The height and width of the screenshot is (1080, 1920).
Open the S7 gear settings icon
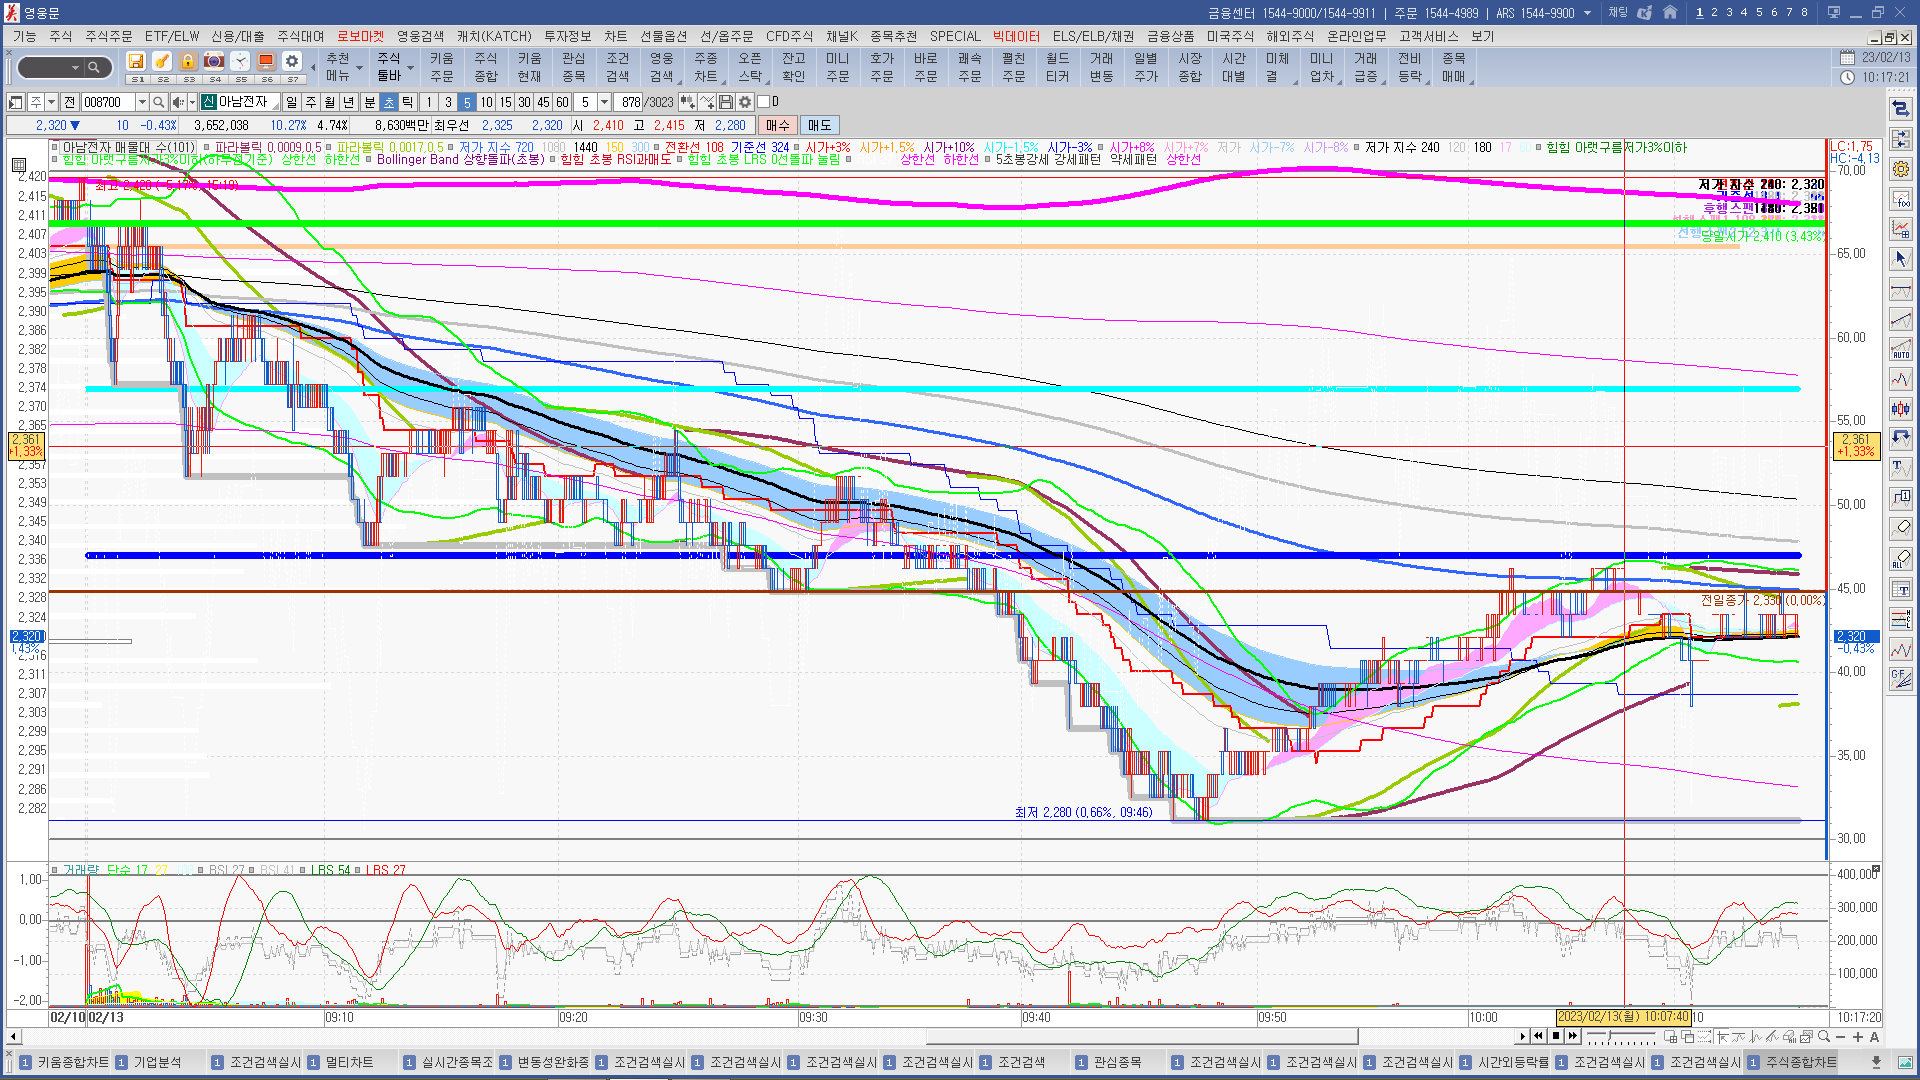(x=292, y=62)
